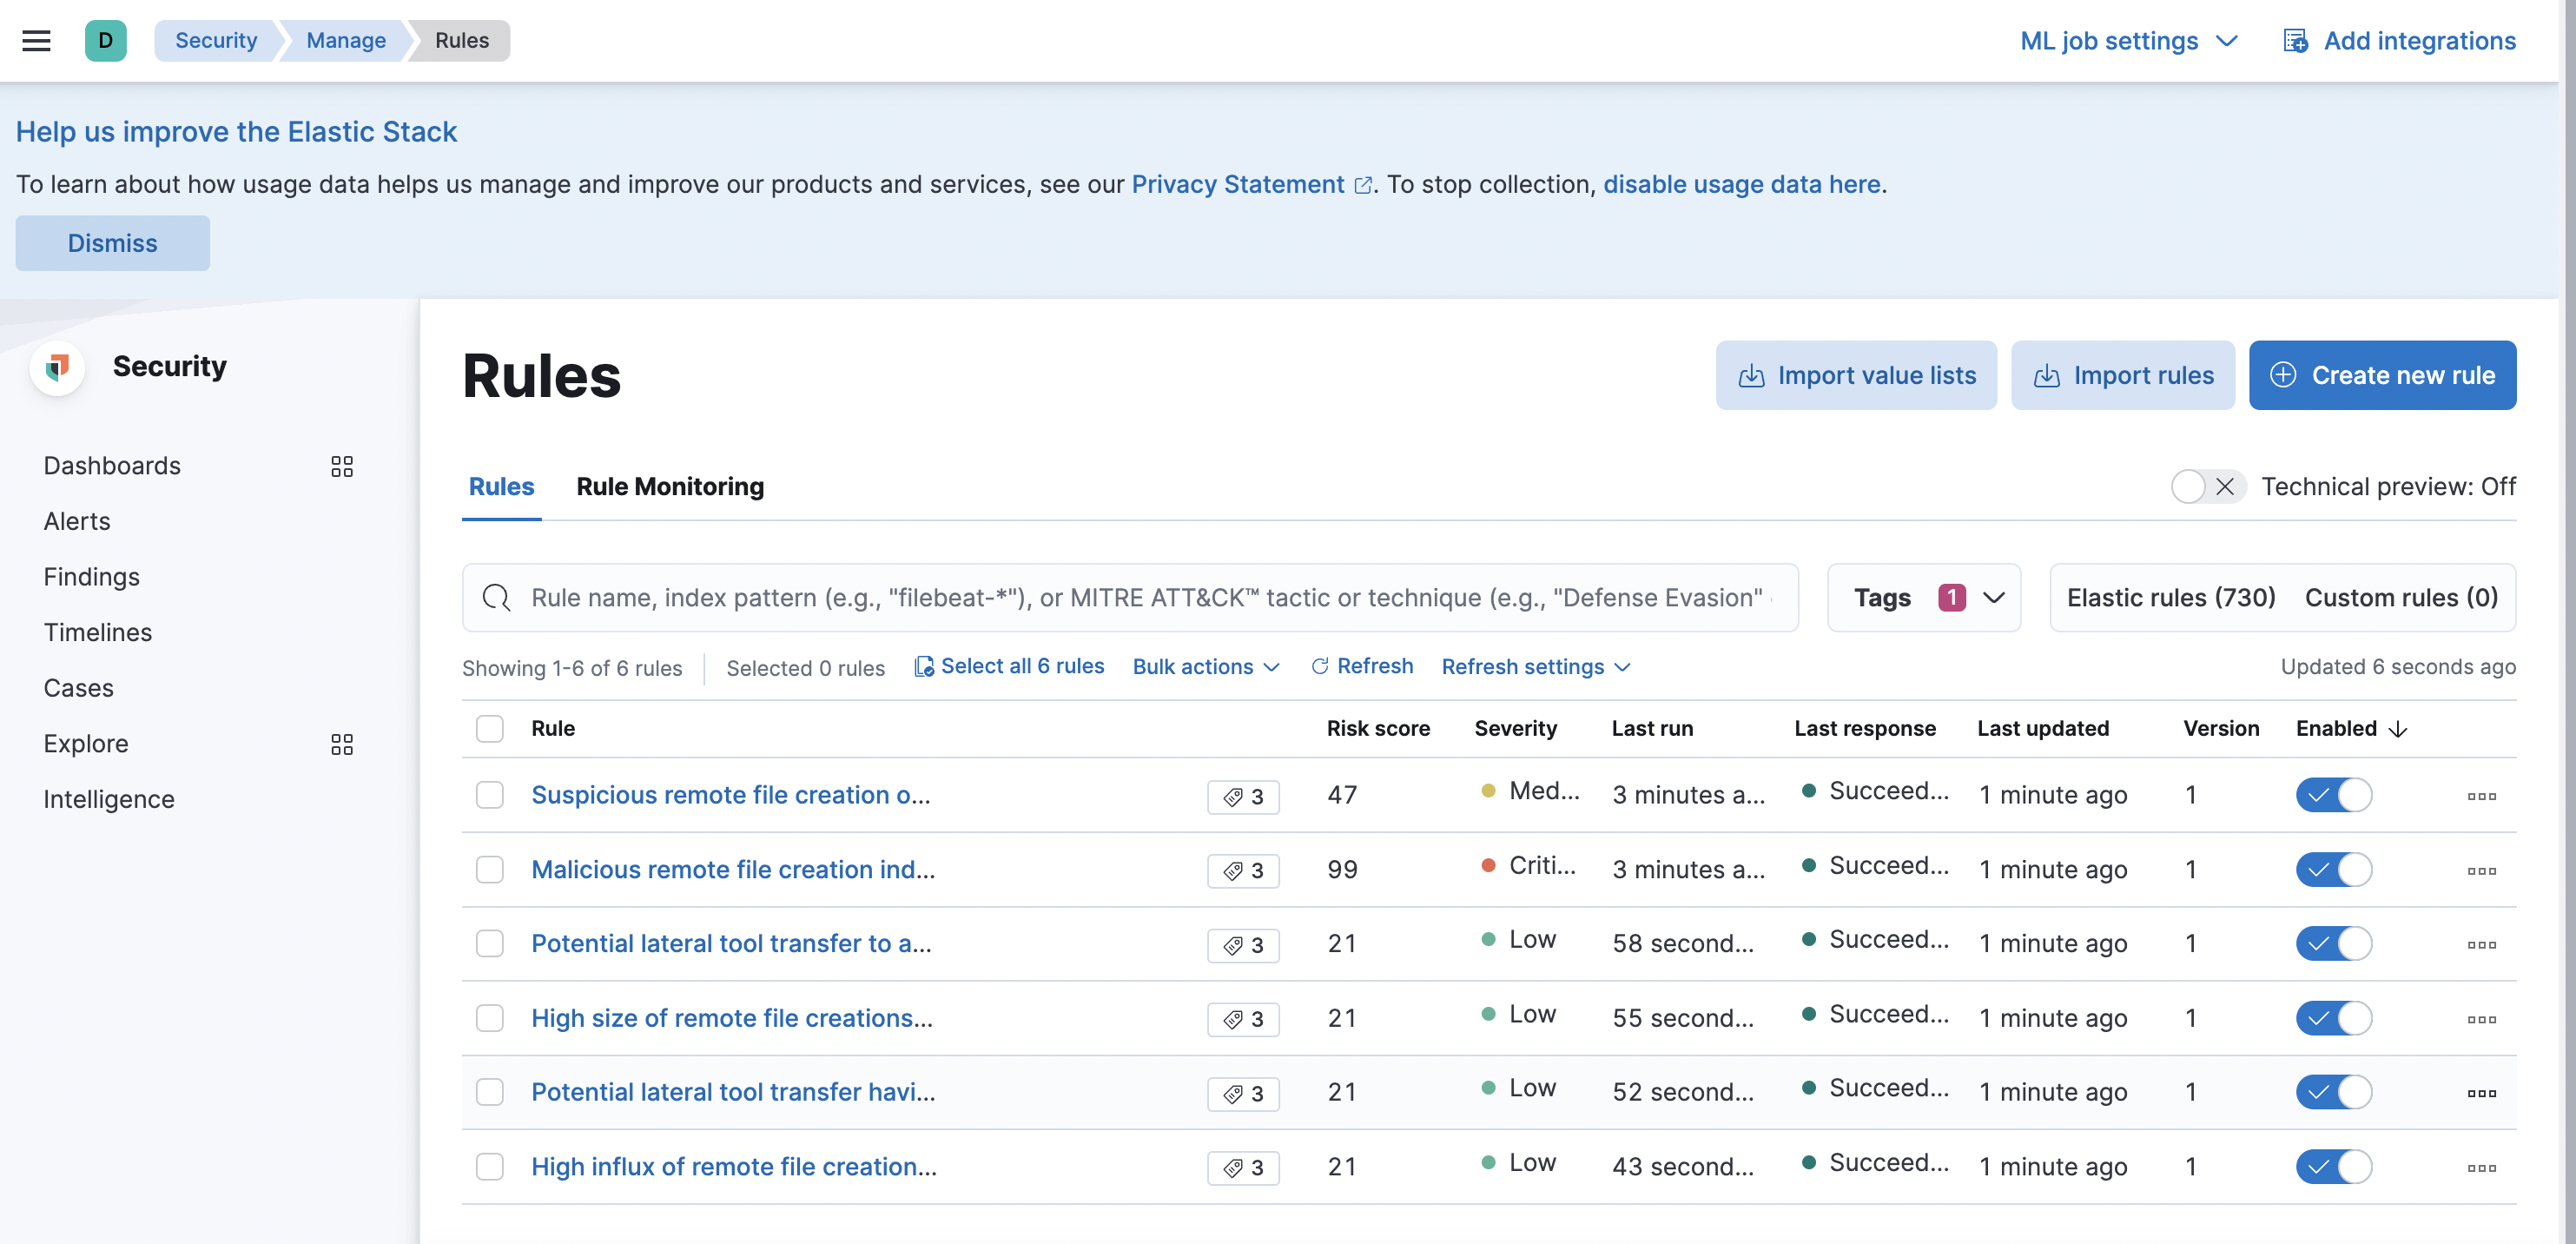Expand the Tags filter dropdown

[x=1923, y=597]
